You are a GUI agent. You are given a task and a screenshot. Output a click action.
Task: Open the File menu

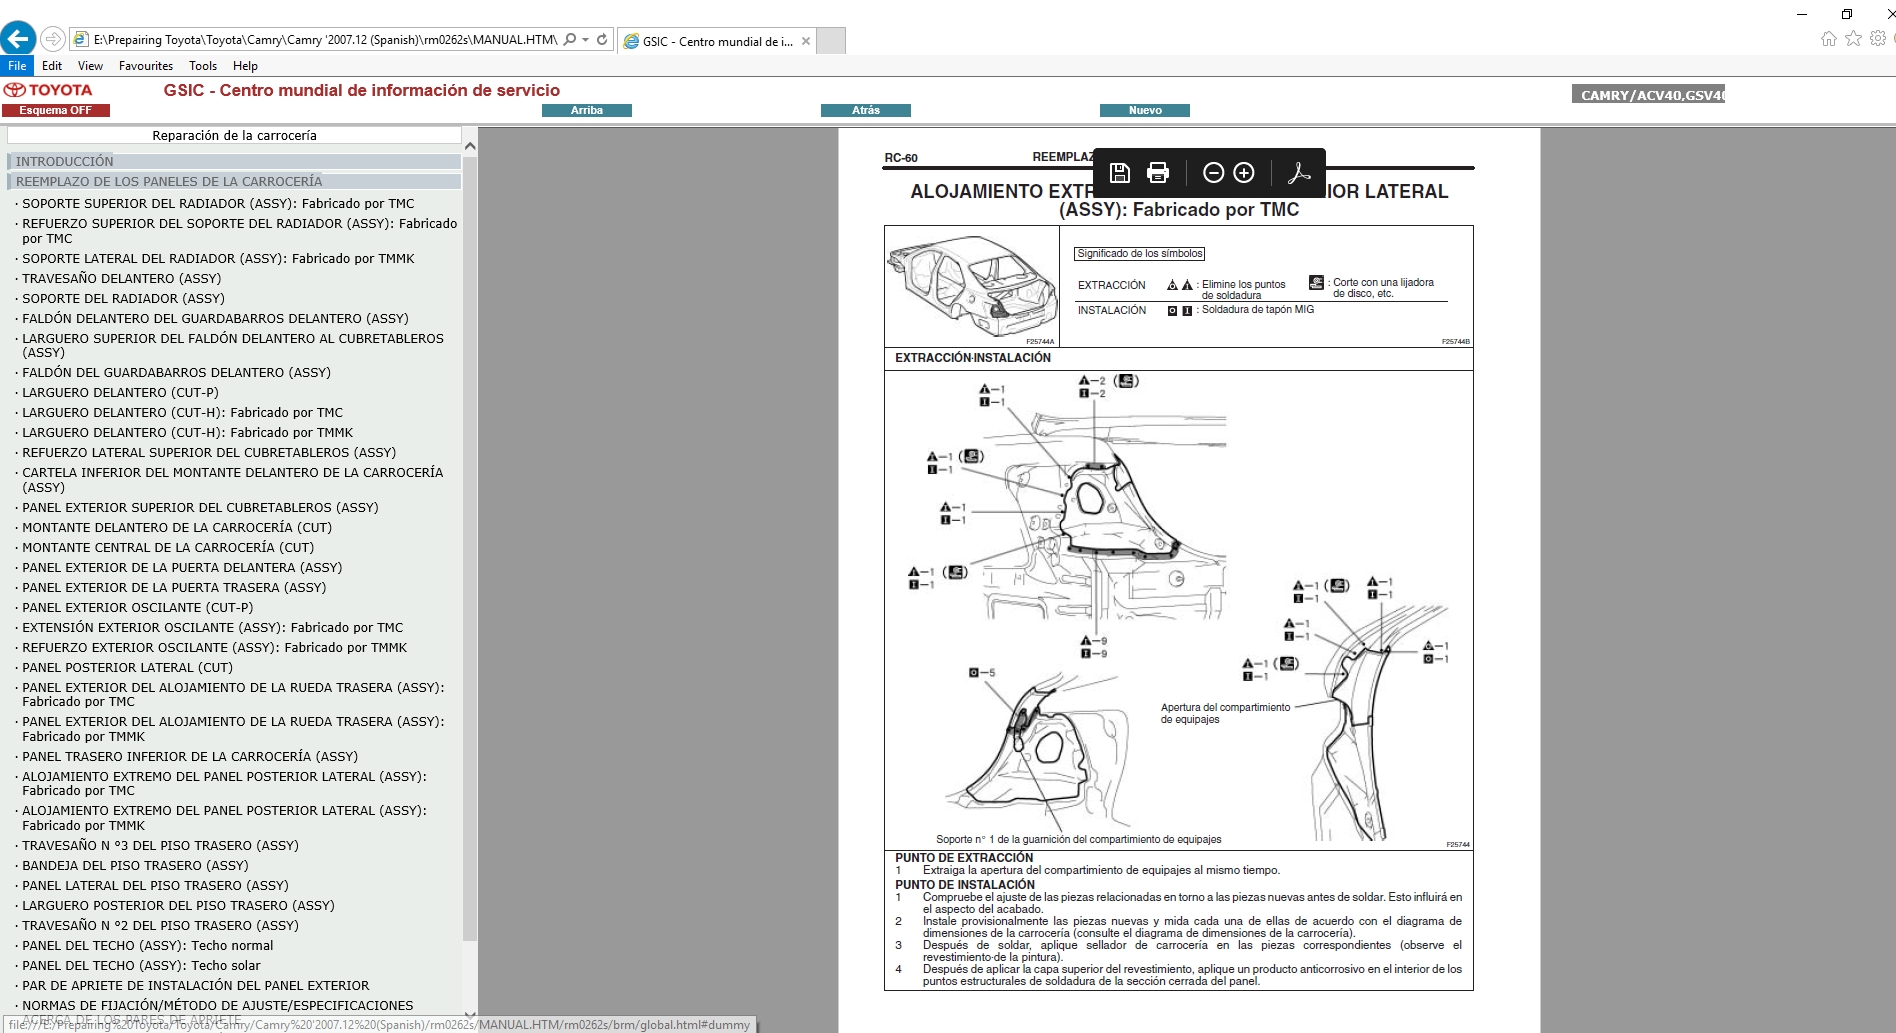pos(16,65)
